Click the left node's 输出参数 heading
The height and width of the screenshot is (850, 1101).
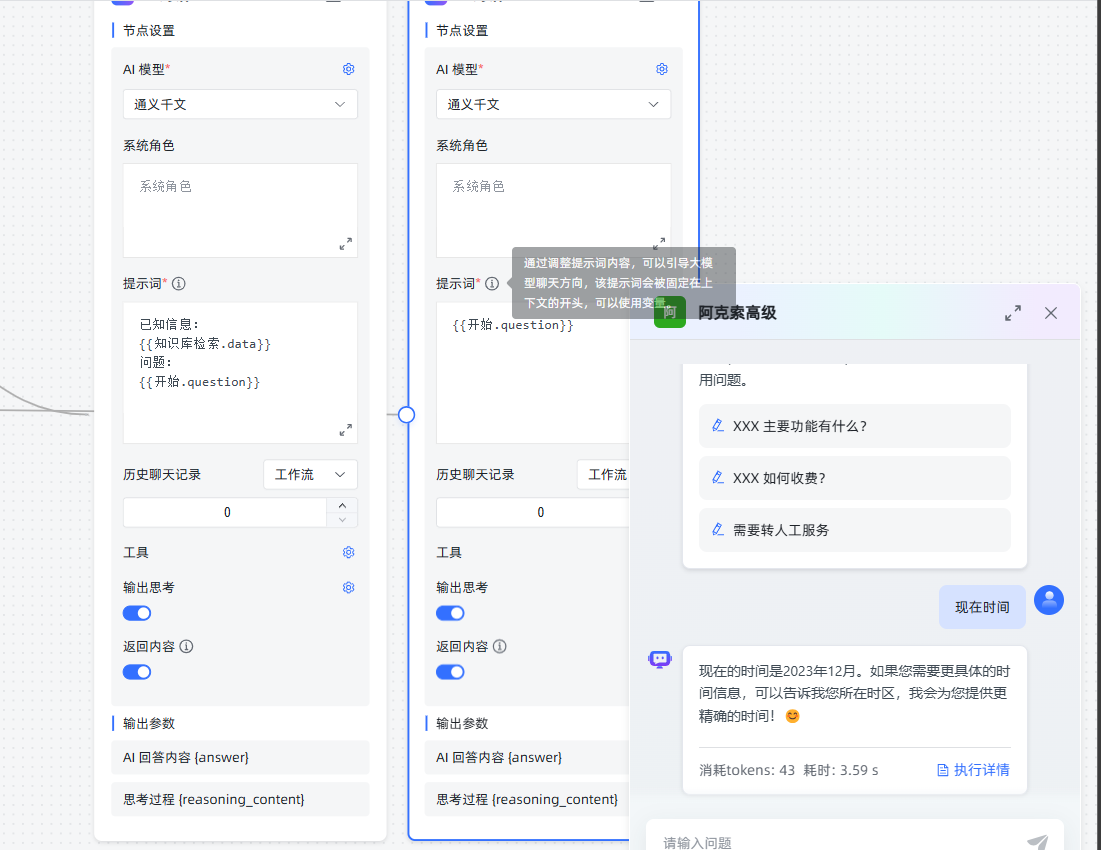pyautogui.click(x=149, y=724)
